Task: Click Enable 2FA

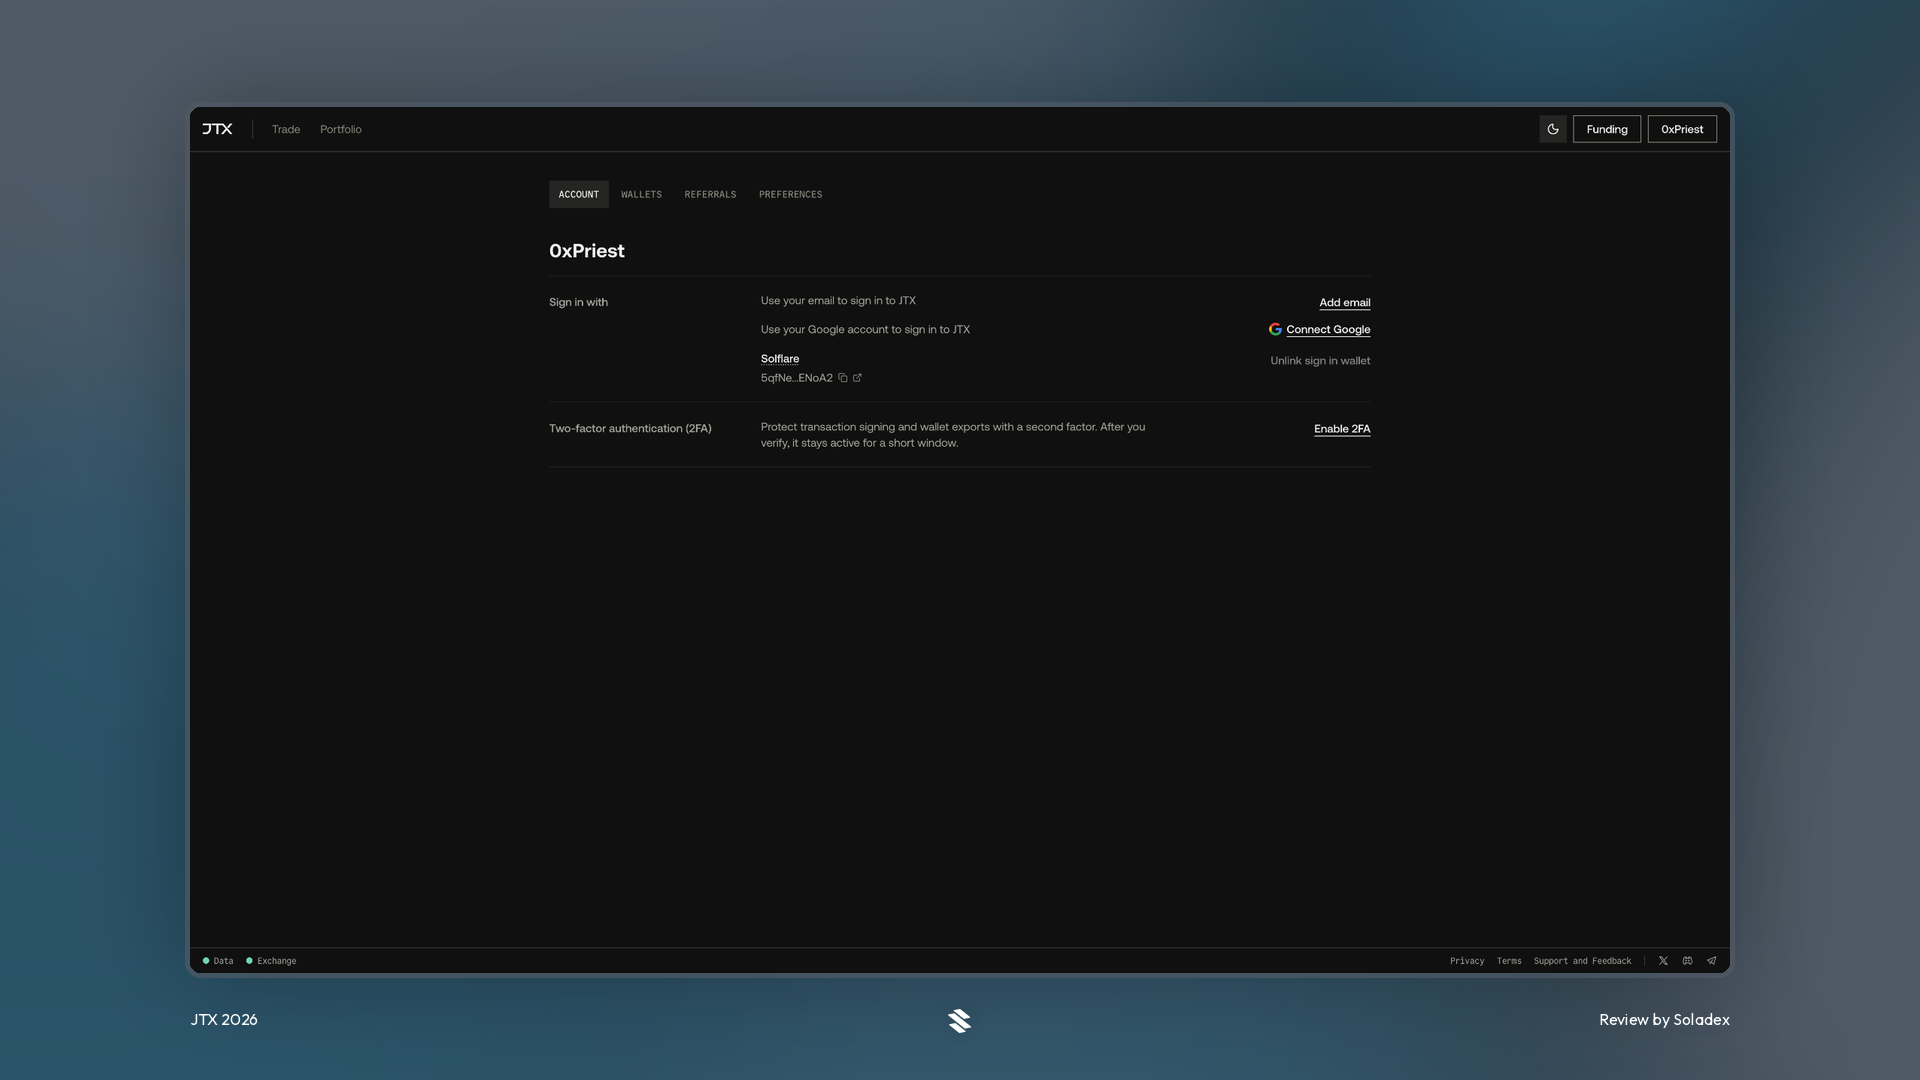Action: coord(1342,428)
